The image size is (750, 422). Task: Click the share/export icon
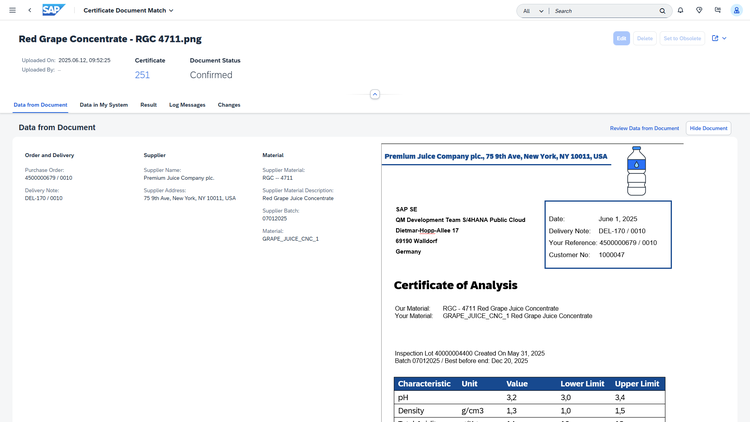click(x=715, y=38)
